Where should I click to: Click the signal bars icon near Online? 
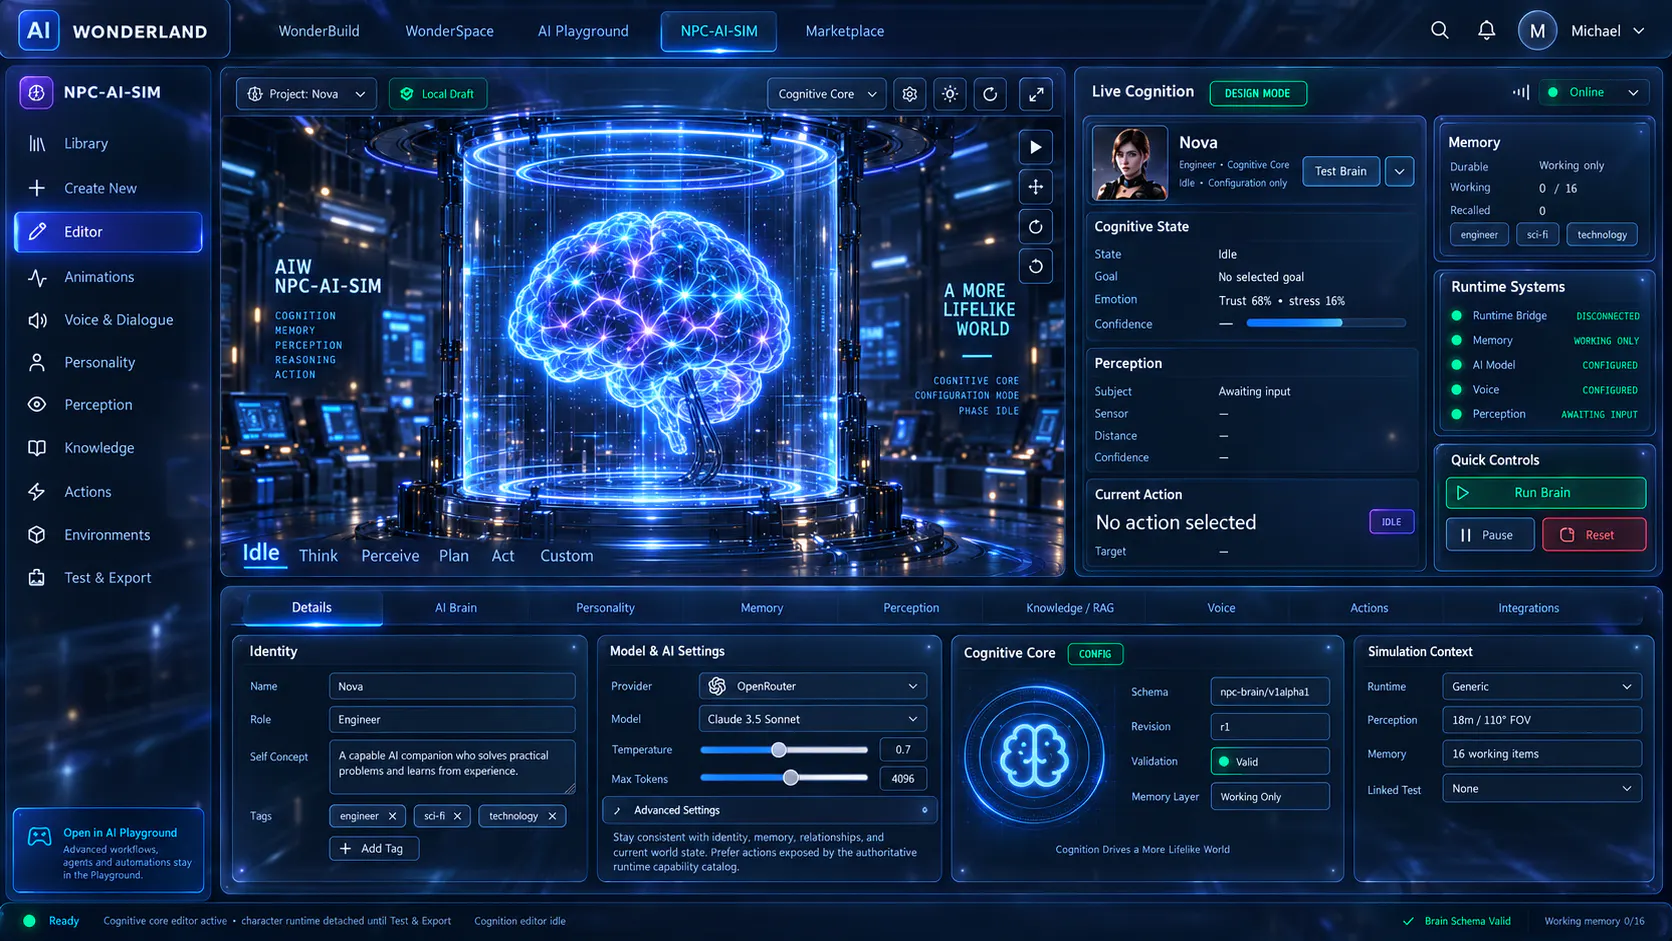1521,92
